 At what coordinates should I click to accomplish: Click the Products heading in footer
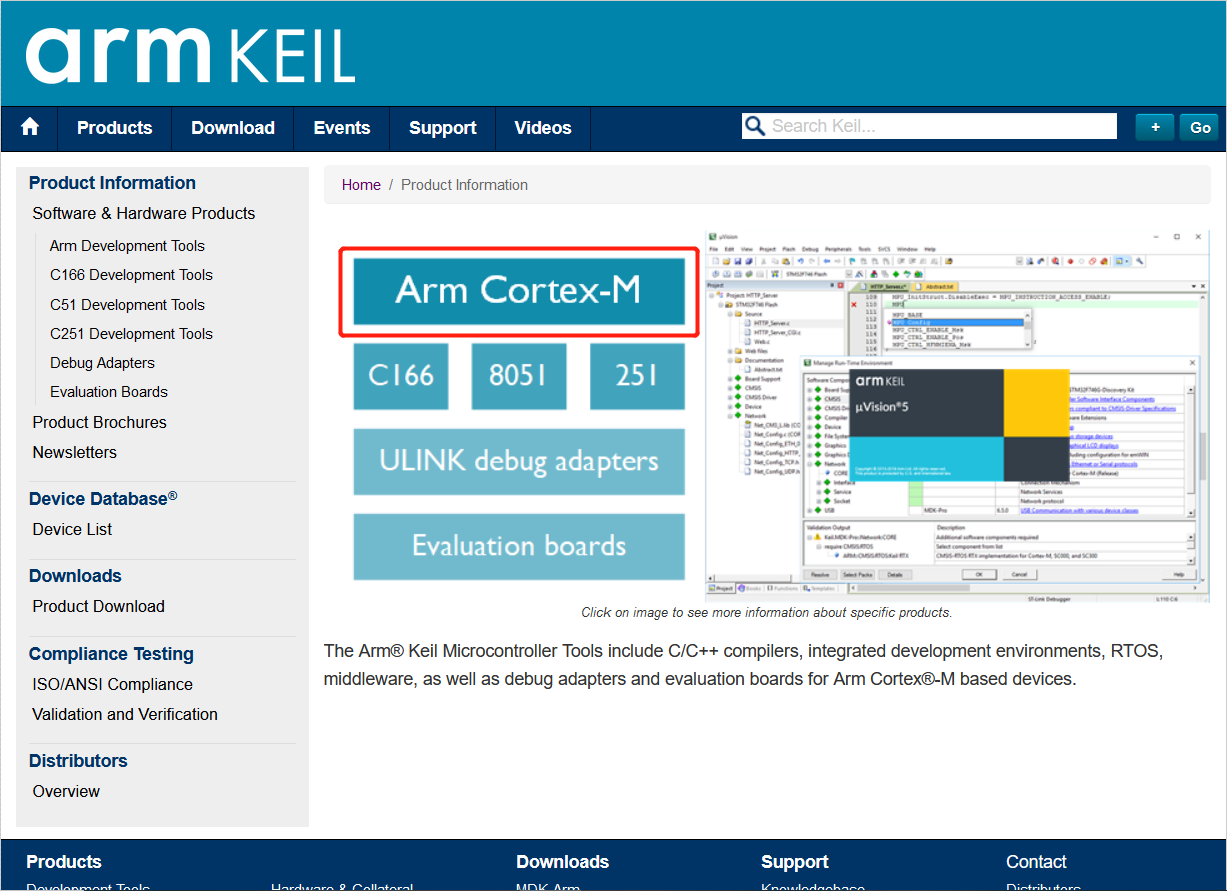(x=64, y=862)
